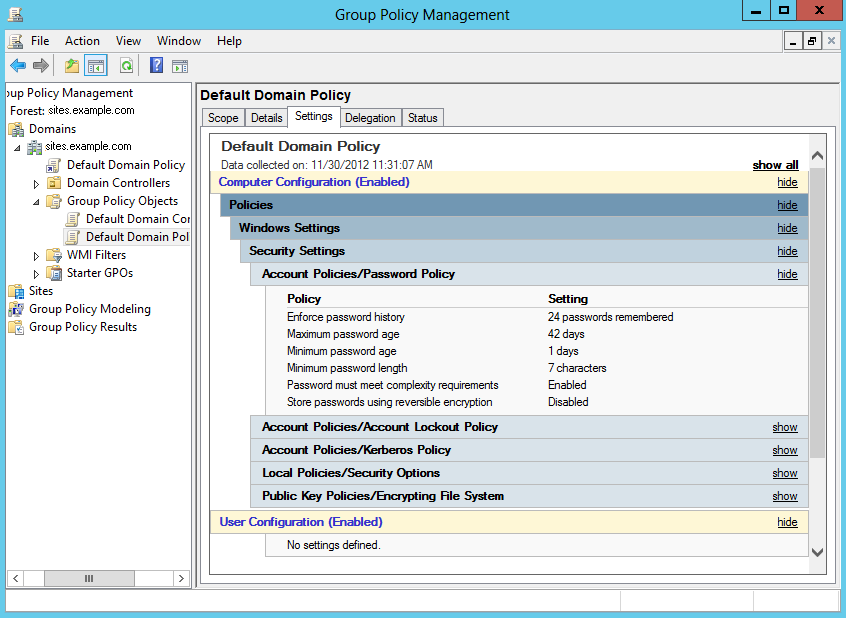Hide the Computer Configuration section
846x618 pixels.
[x=787, y=182]
